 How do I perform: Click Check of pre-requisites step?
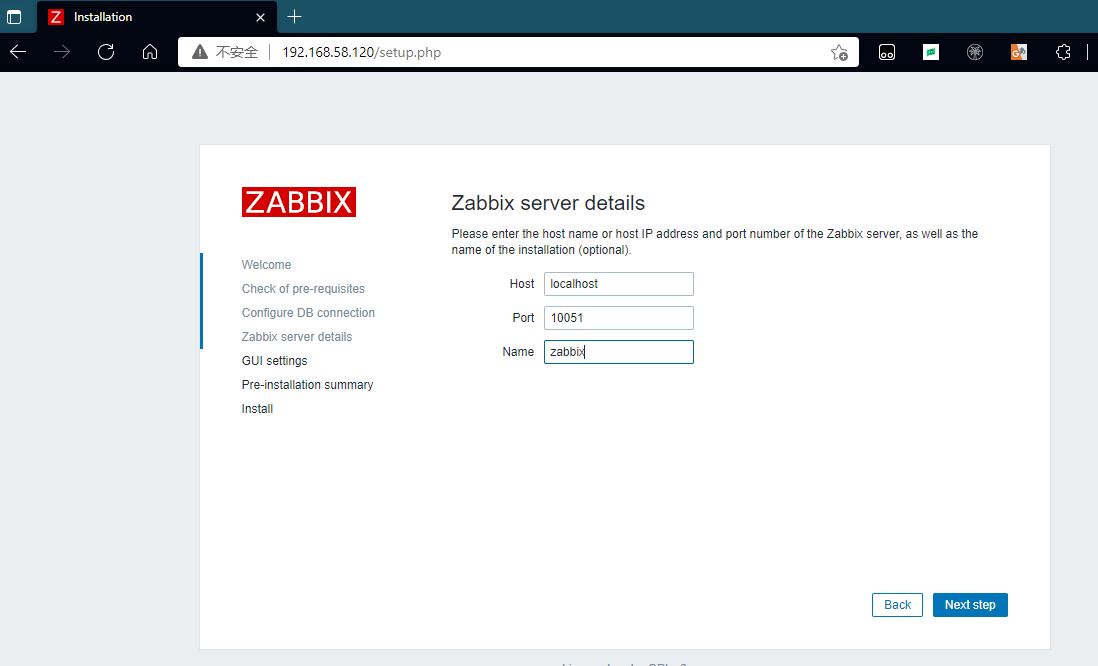(x=303, y=289)
